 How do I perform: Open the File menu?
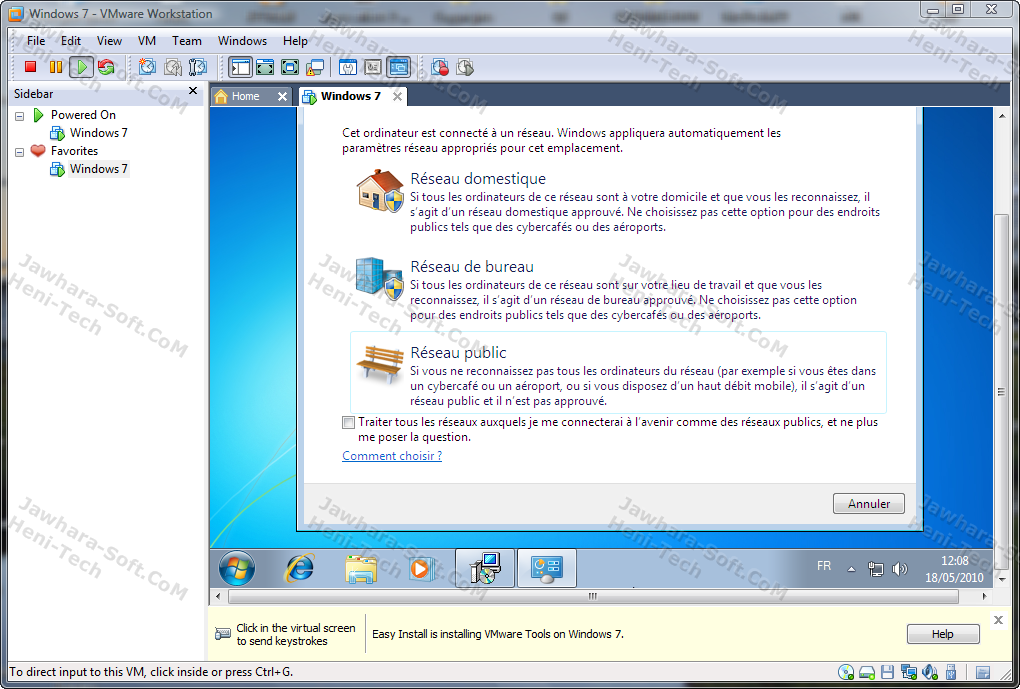click(36, 40)
